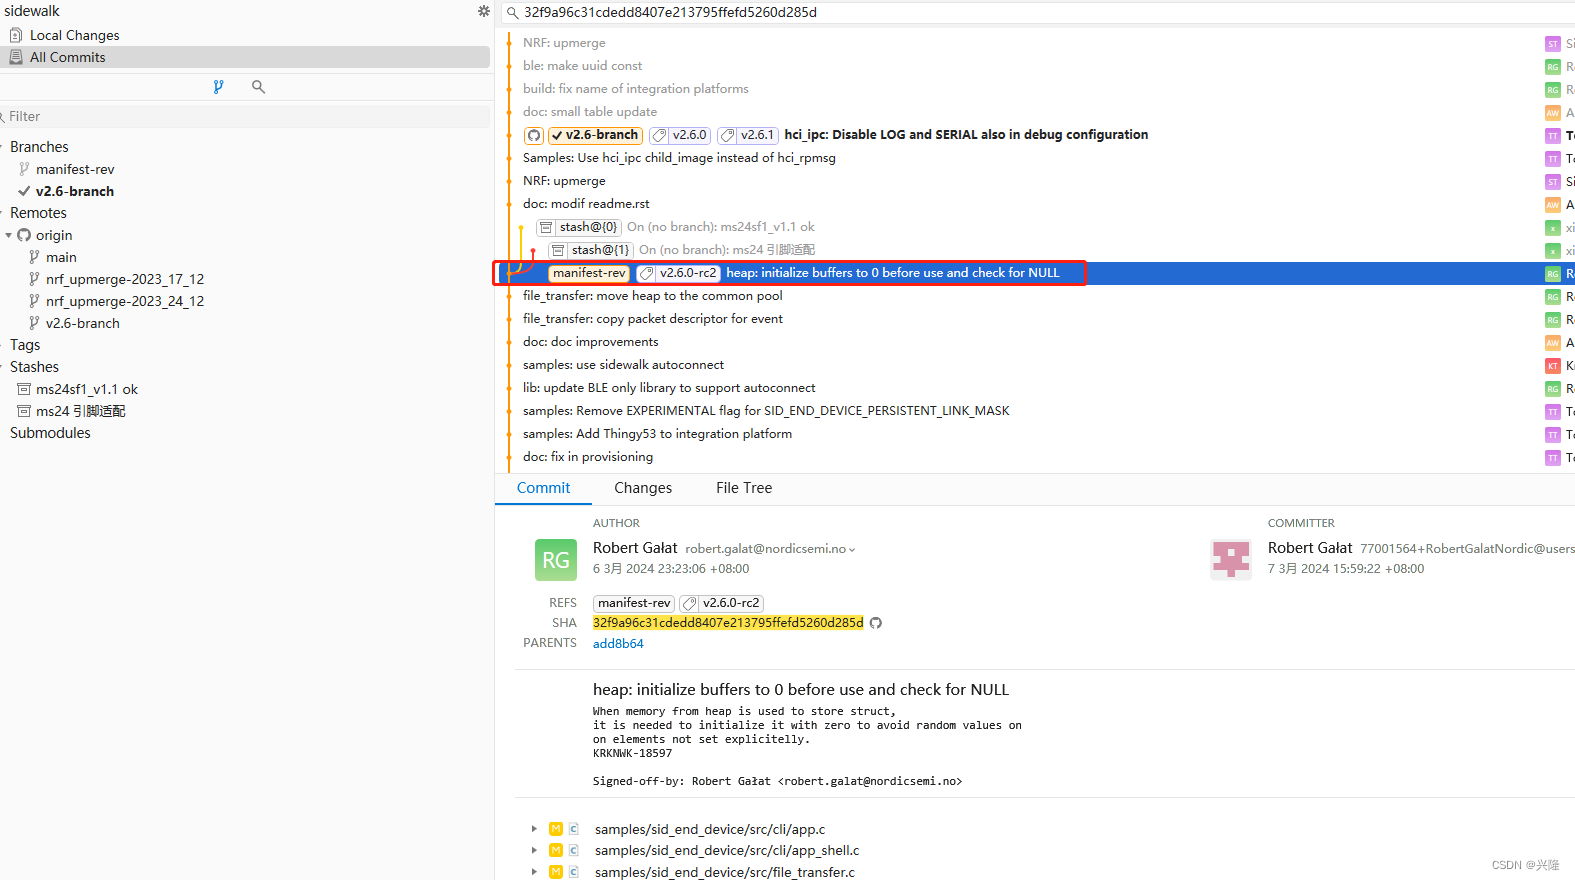The image size is (1575, 880).
Task: Click the tag icon of v2.6.1
Action: click(x=728, y=135)
